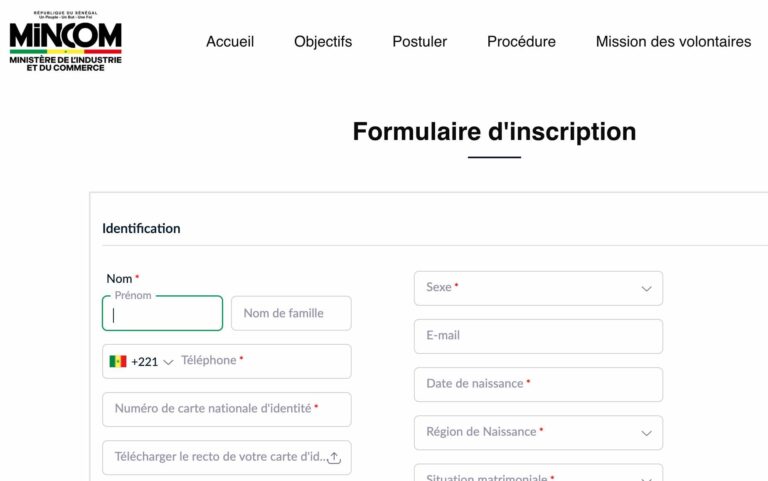768x481 pixels.
Task: Click the E-mail input field
Action: coord(538,336)
